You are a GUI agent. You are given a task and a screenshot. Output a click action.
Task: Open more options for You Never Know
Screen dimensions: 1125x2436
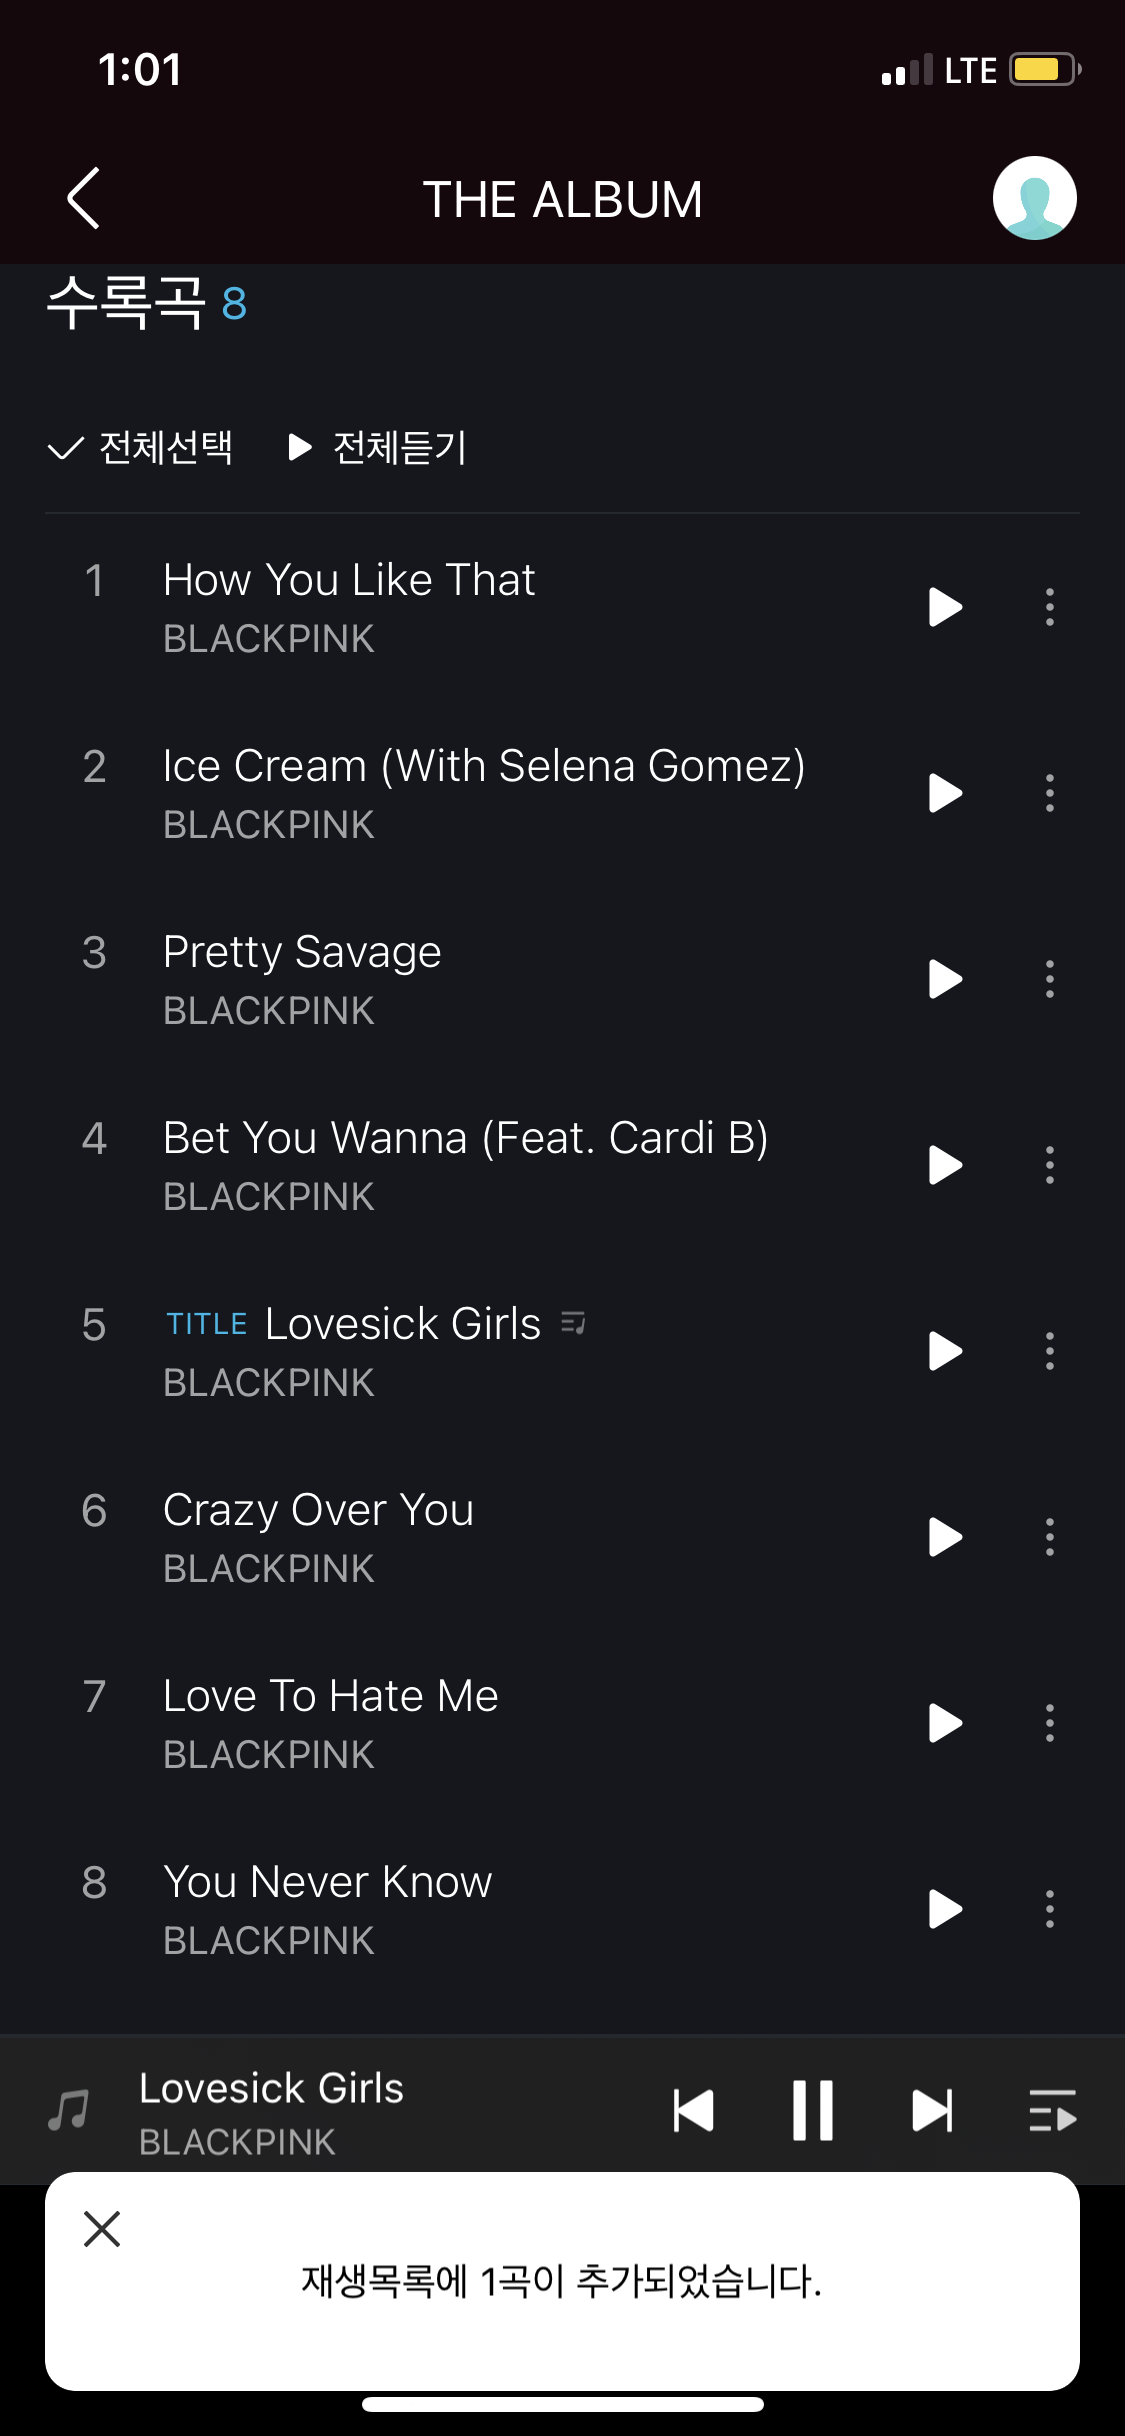(x=1049, y=1909)
